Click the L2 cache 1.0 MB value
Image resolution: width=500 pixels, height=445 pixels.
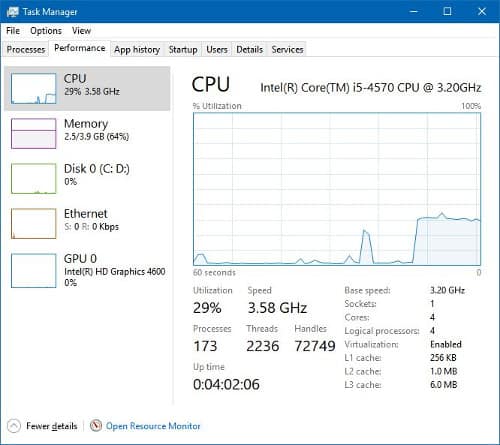(443, 371)
